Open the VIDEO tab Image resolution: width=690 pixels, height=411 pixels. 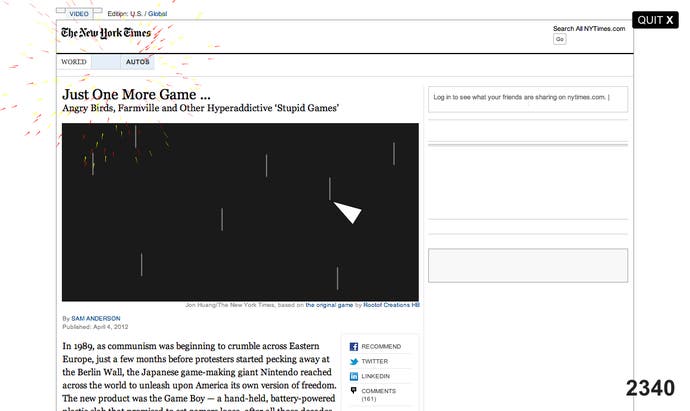79,14
